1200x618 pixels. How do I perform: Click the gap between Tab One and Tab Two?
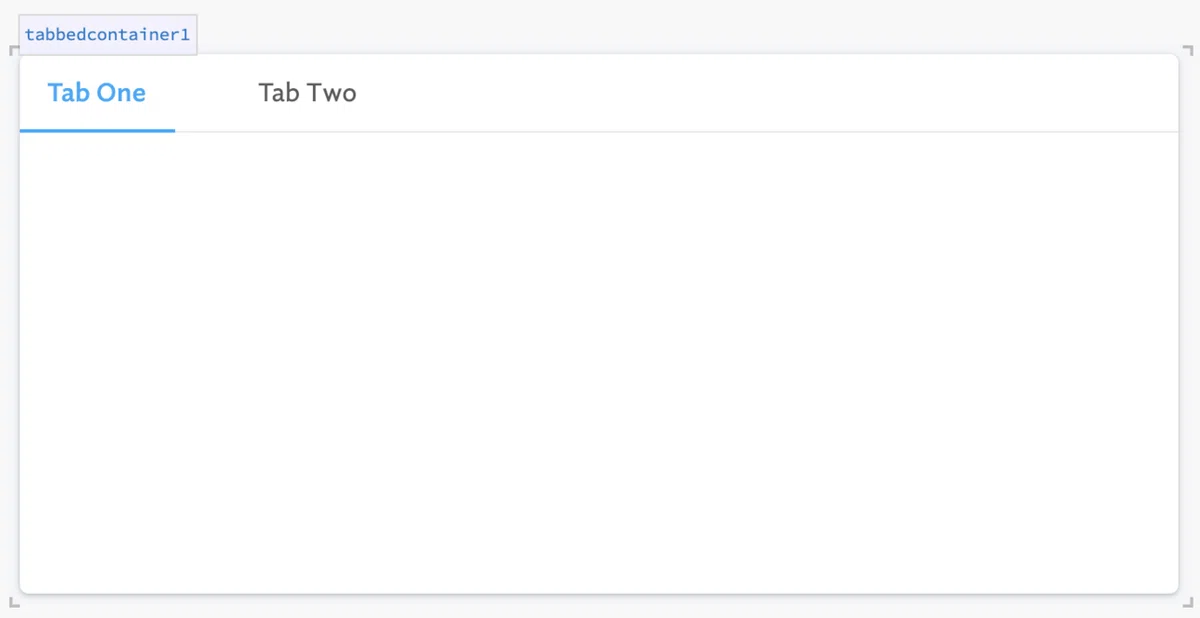pyautogui.click(x=203, y=93)
